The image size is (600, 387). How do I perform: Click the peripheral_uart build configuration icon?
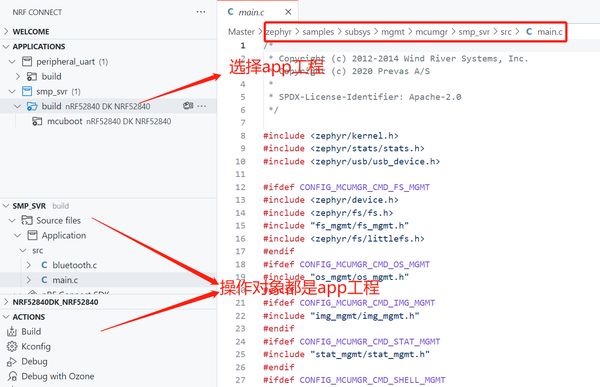32,76
